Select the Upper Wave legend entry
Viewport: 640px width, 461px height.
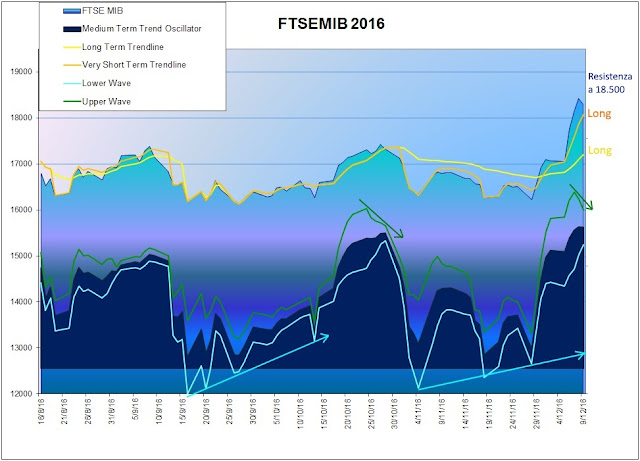pyautogui.click(x=97, y=102)
